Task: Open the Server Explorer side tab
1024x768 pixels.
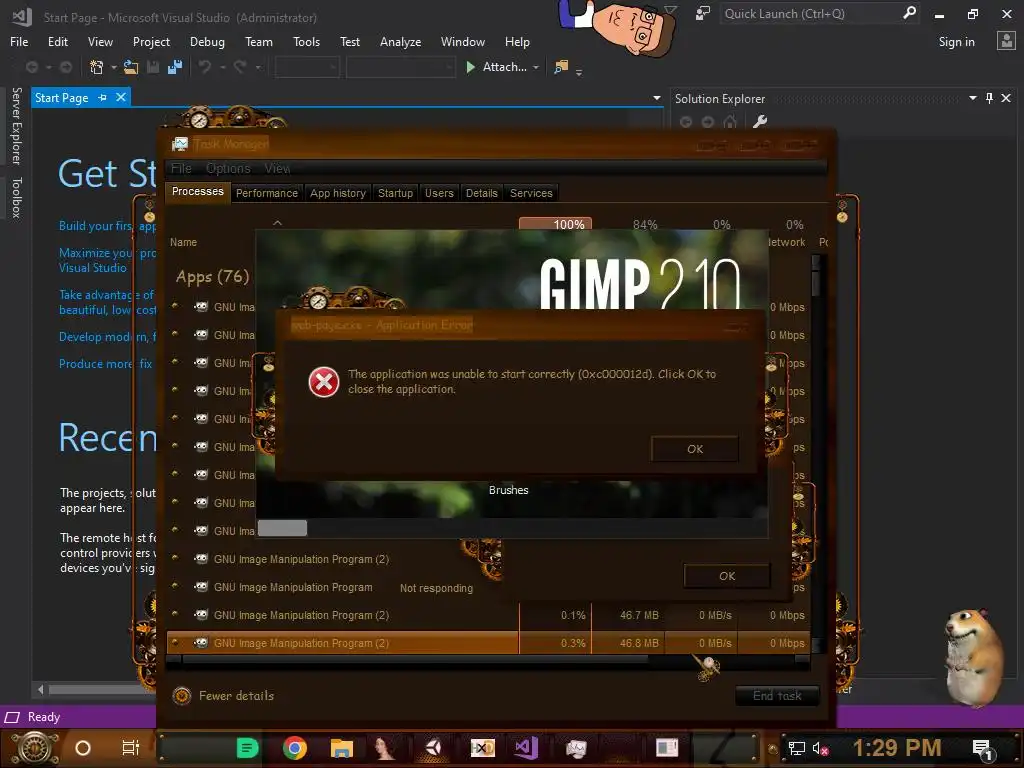Action: tap(16, 125)
